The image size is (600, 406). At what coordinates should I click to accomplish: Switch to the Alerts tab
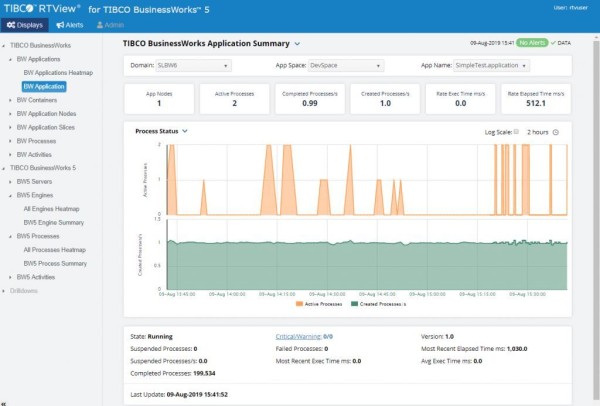click(70, 25)
